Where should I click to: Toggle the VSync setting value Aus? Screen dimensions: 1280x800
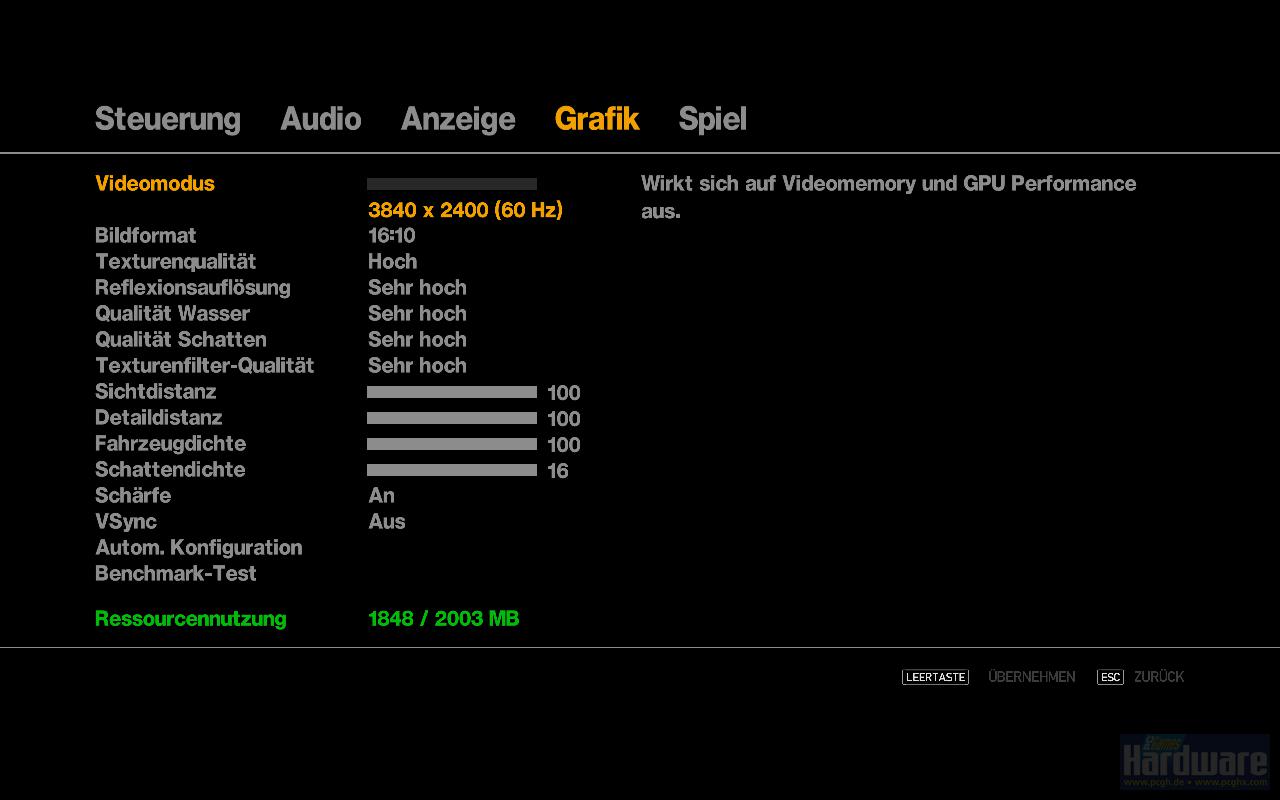click(x=386, y=522)
